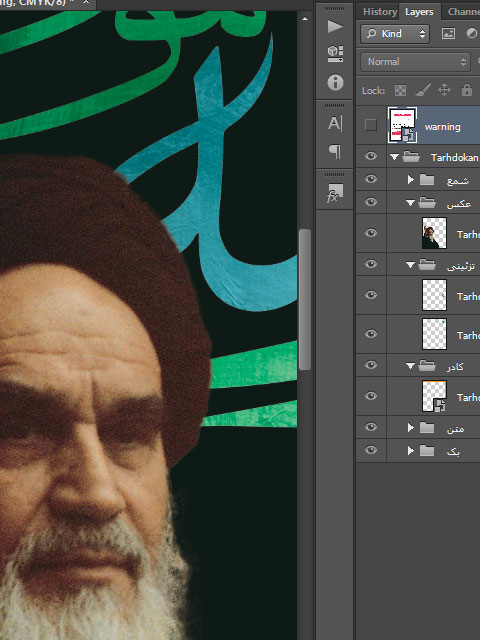Screen dimensions: 480x640
Task: Open the 3D panel cube icon
Action: click(335, 53)
